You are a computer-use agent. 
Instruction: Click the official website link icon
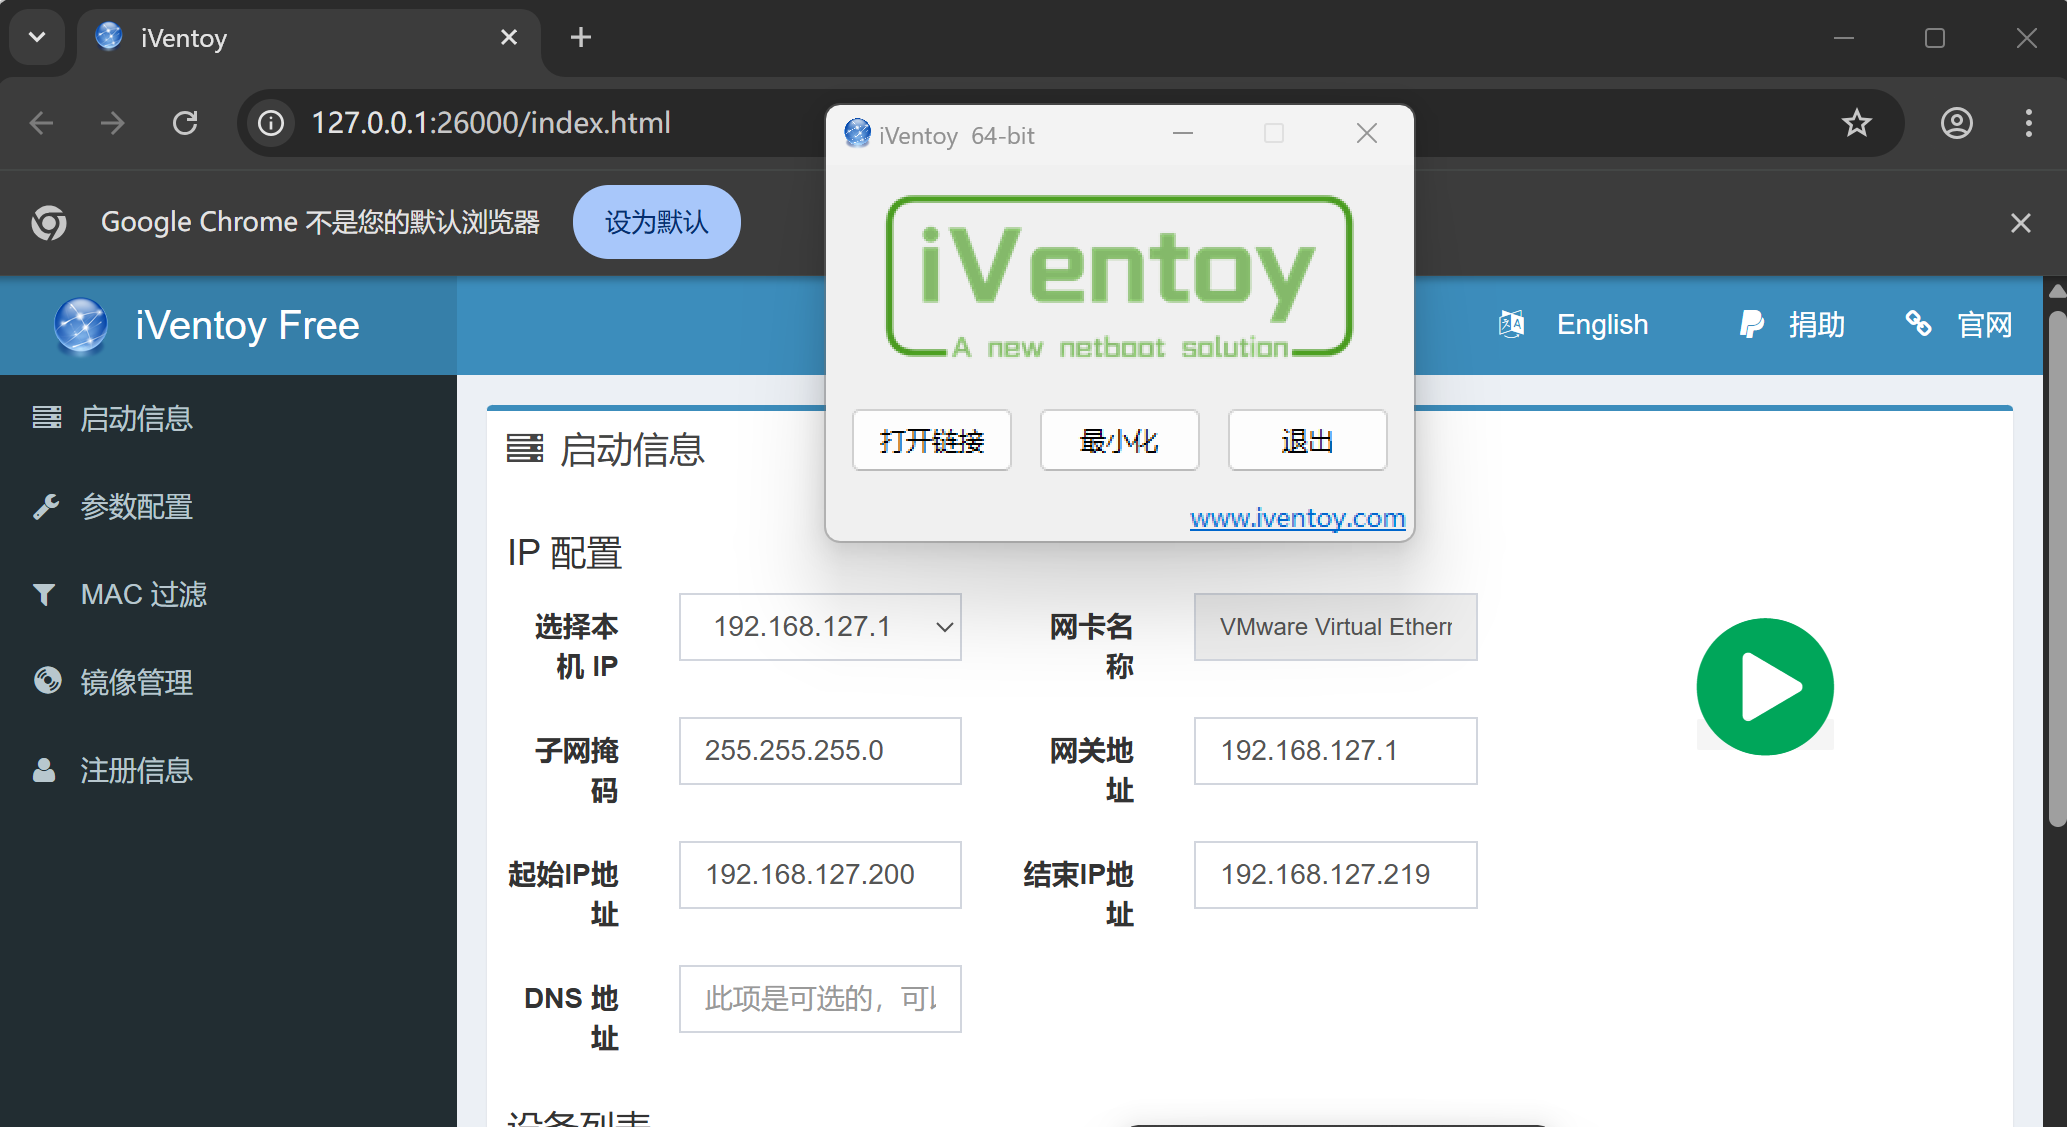[1918, 324]
